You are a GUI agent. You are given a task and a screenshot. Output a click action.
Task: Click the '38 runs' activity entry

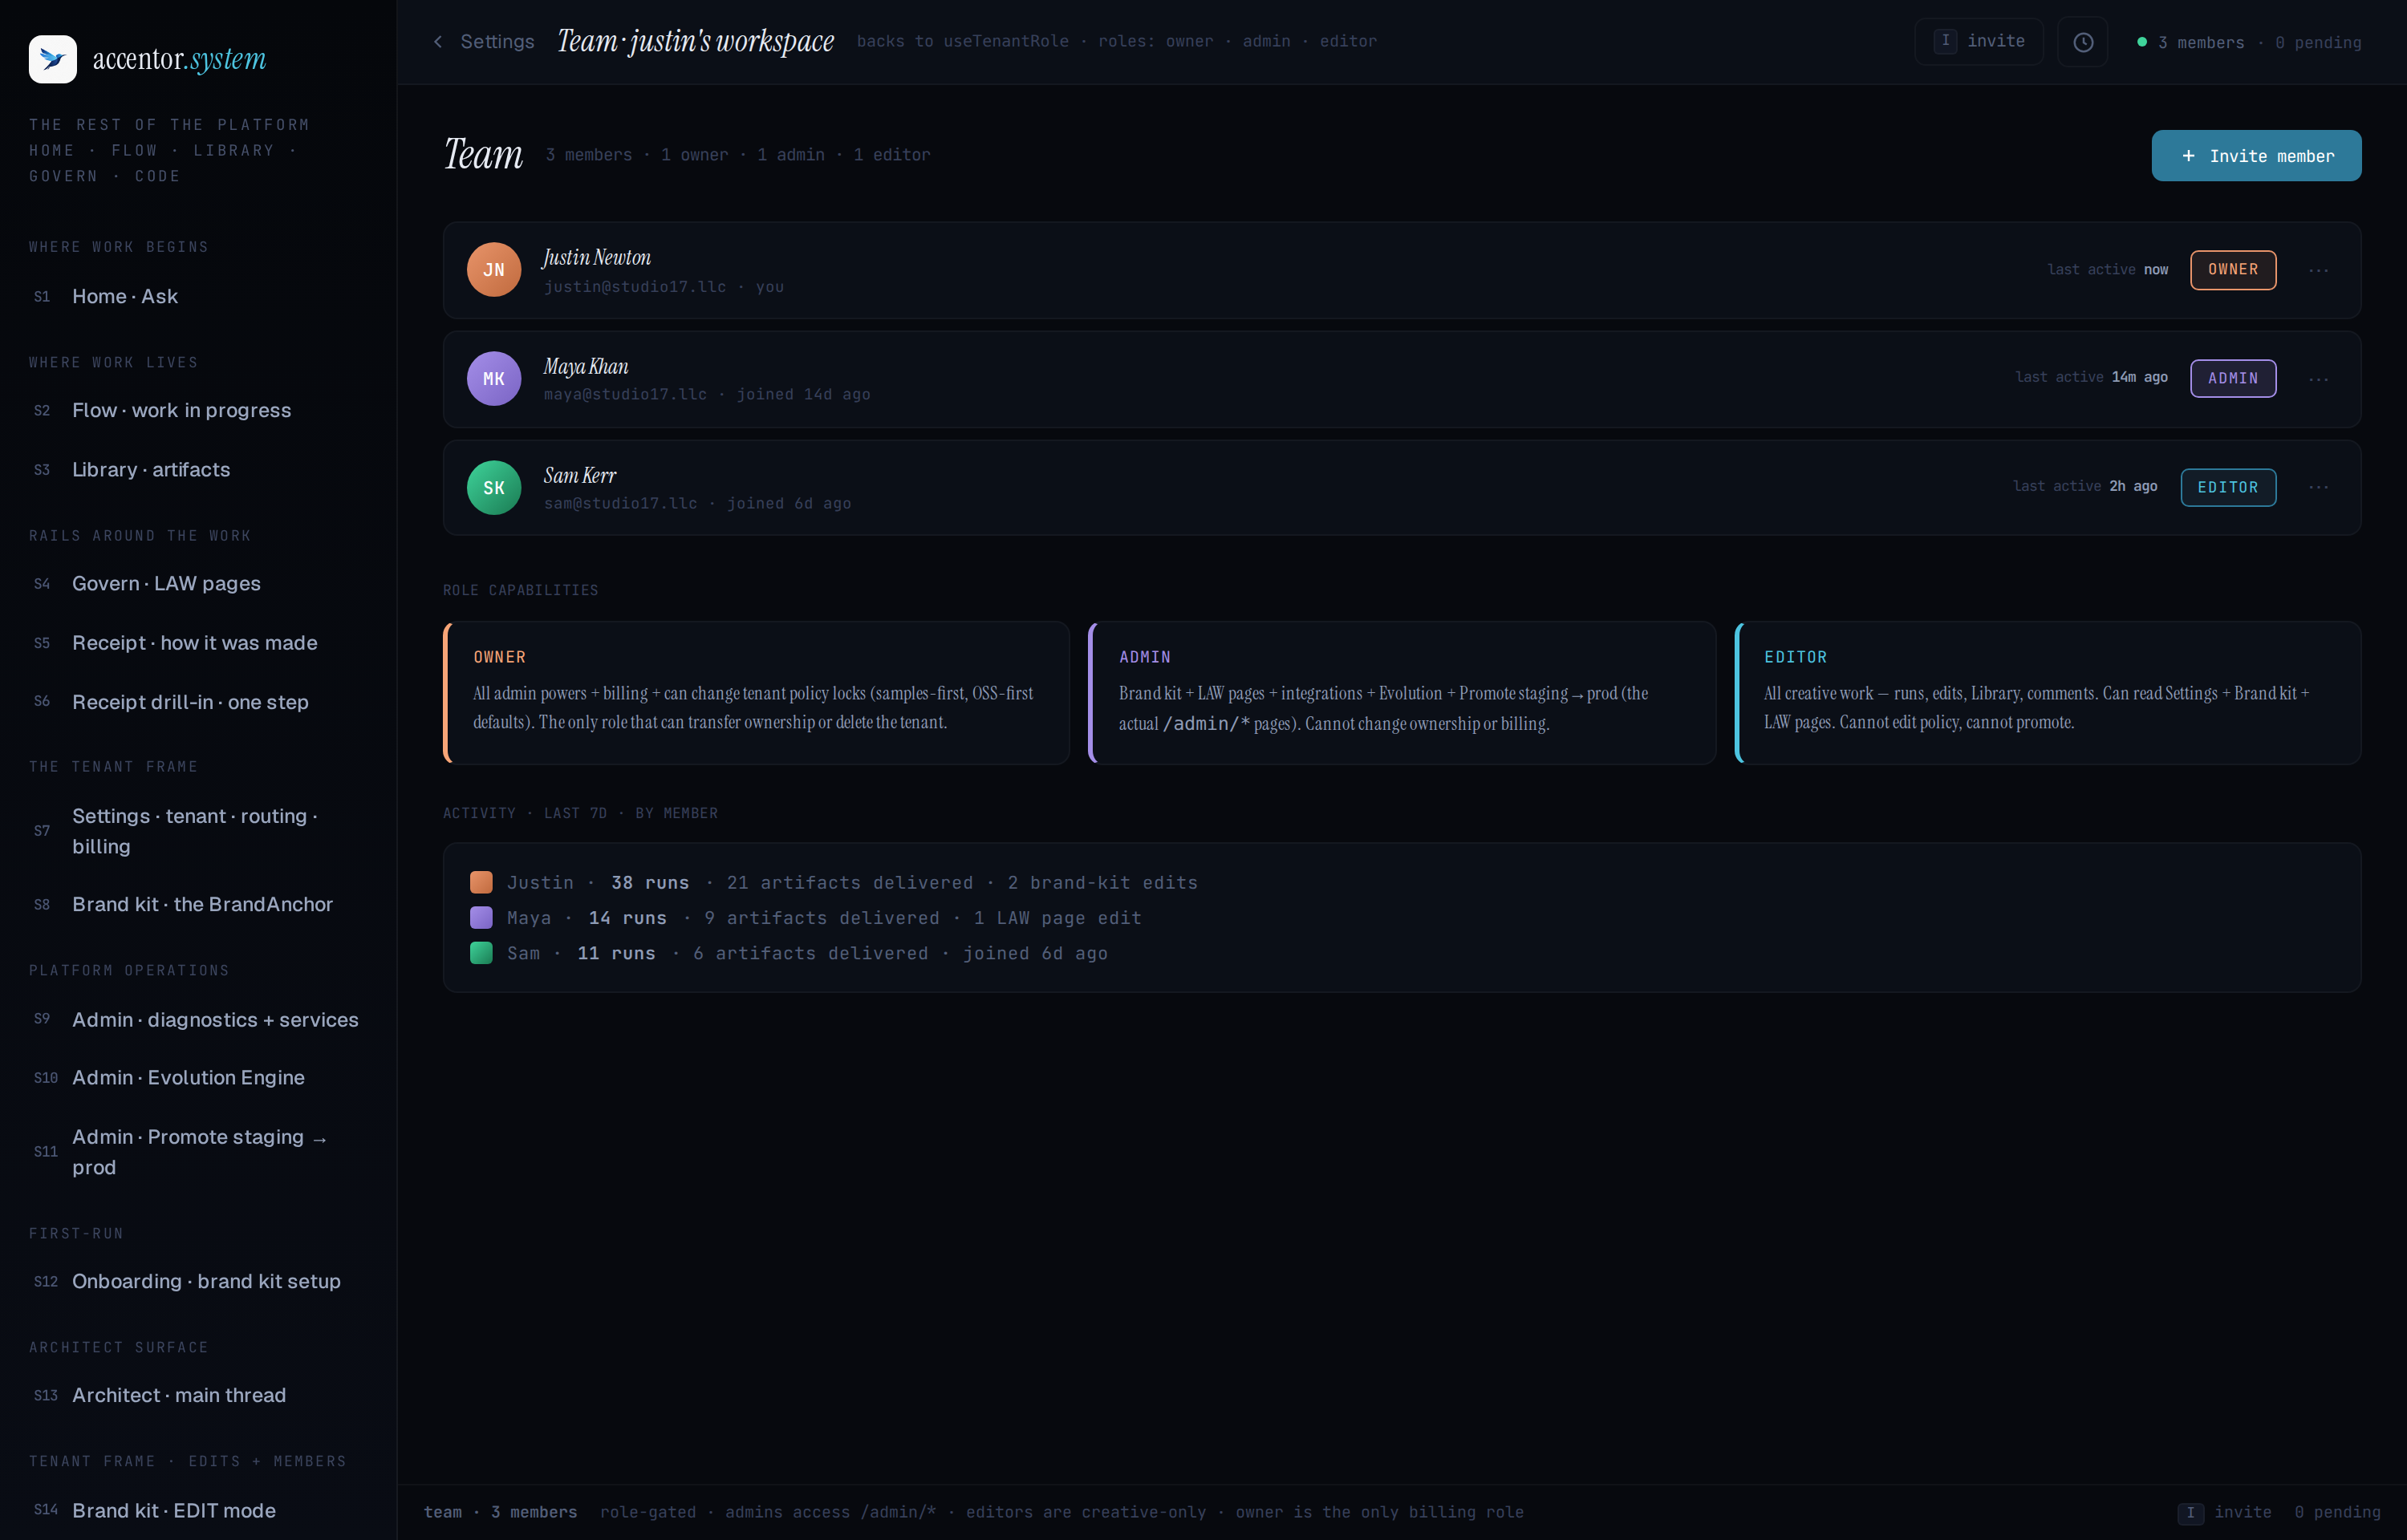pyautogui.click(x=650, y=882)
